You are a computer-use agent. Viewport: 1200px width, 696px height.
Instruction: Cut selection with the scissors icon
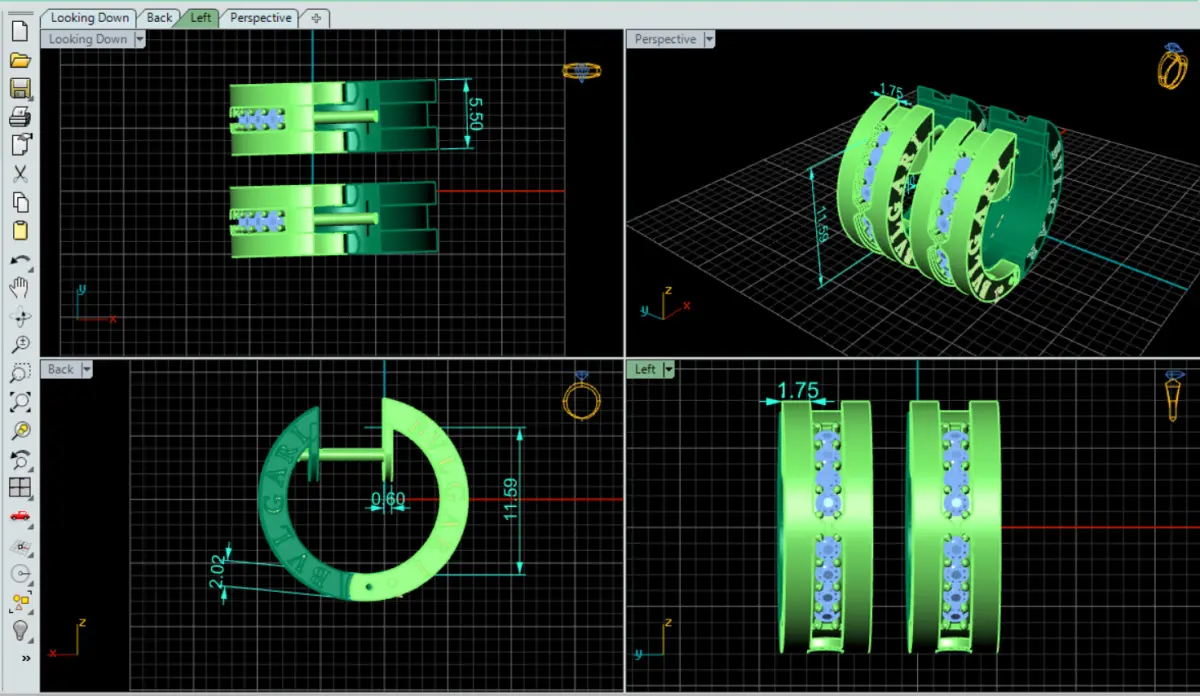click(x=19, y=174)
